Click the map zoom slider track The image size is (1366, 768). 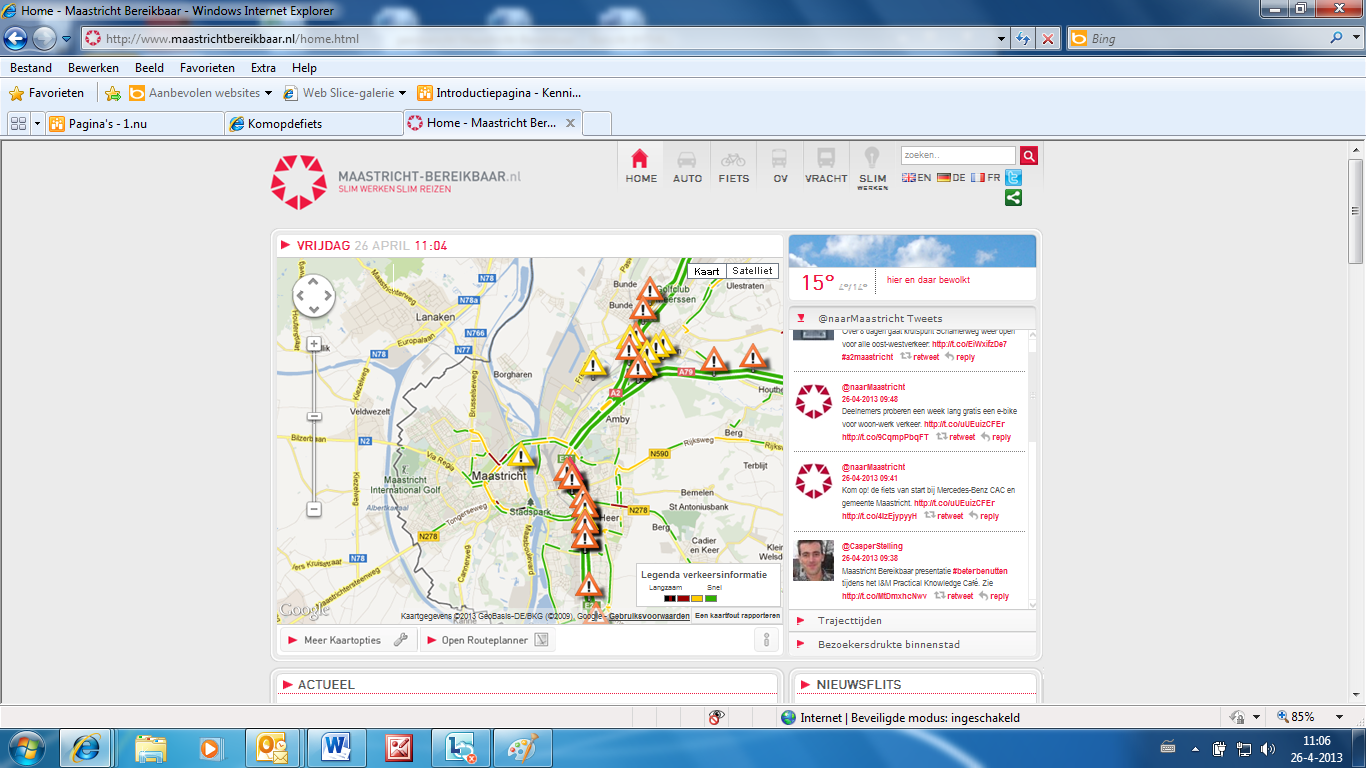tap(314, 426)
